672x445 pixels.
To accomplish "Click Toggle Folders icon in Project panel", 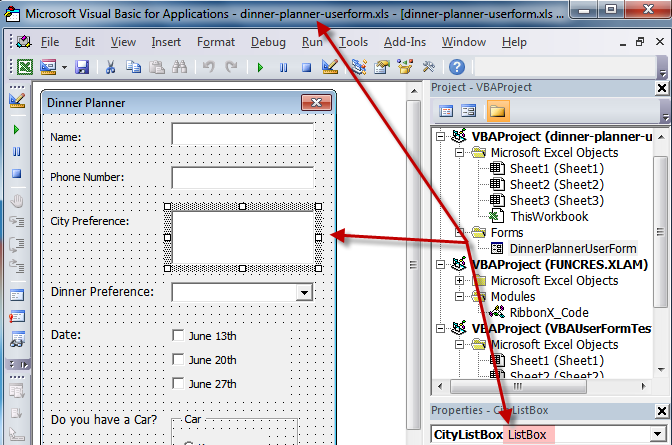I will tap(497, 110).
